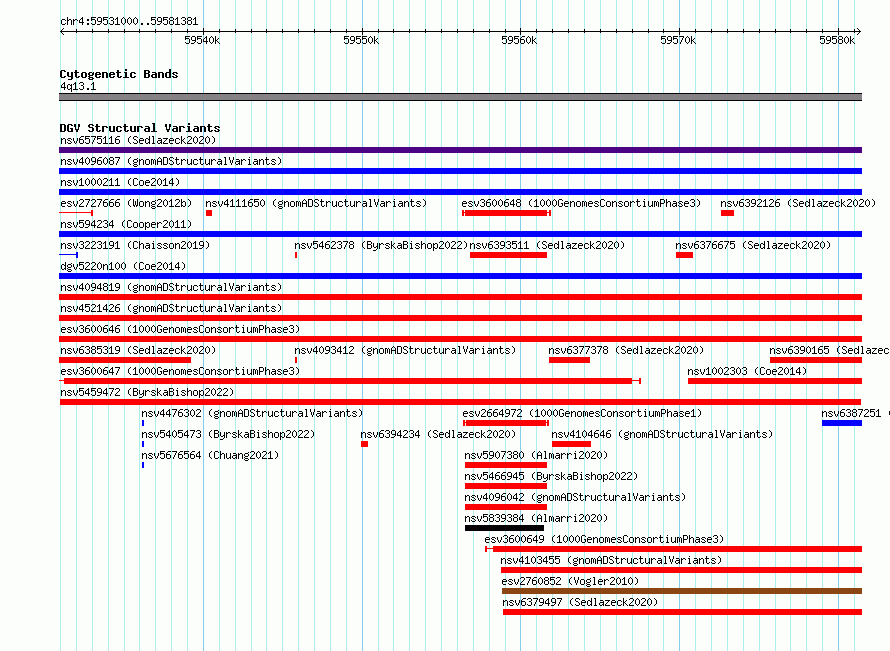Select the nsv4096087 gnomAD variant label
This screenshot has width=890, height=651.
point(171,161)
